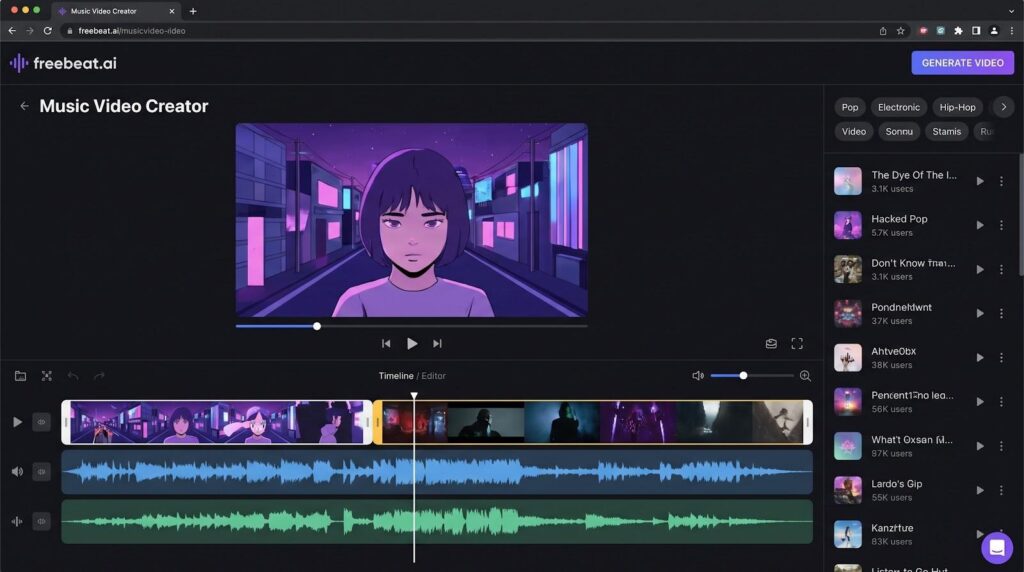This screenshot has width=1024, height=572.
Task: Open options menu for Hacked Pop
Action: 1001,225
